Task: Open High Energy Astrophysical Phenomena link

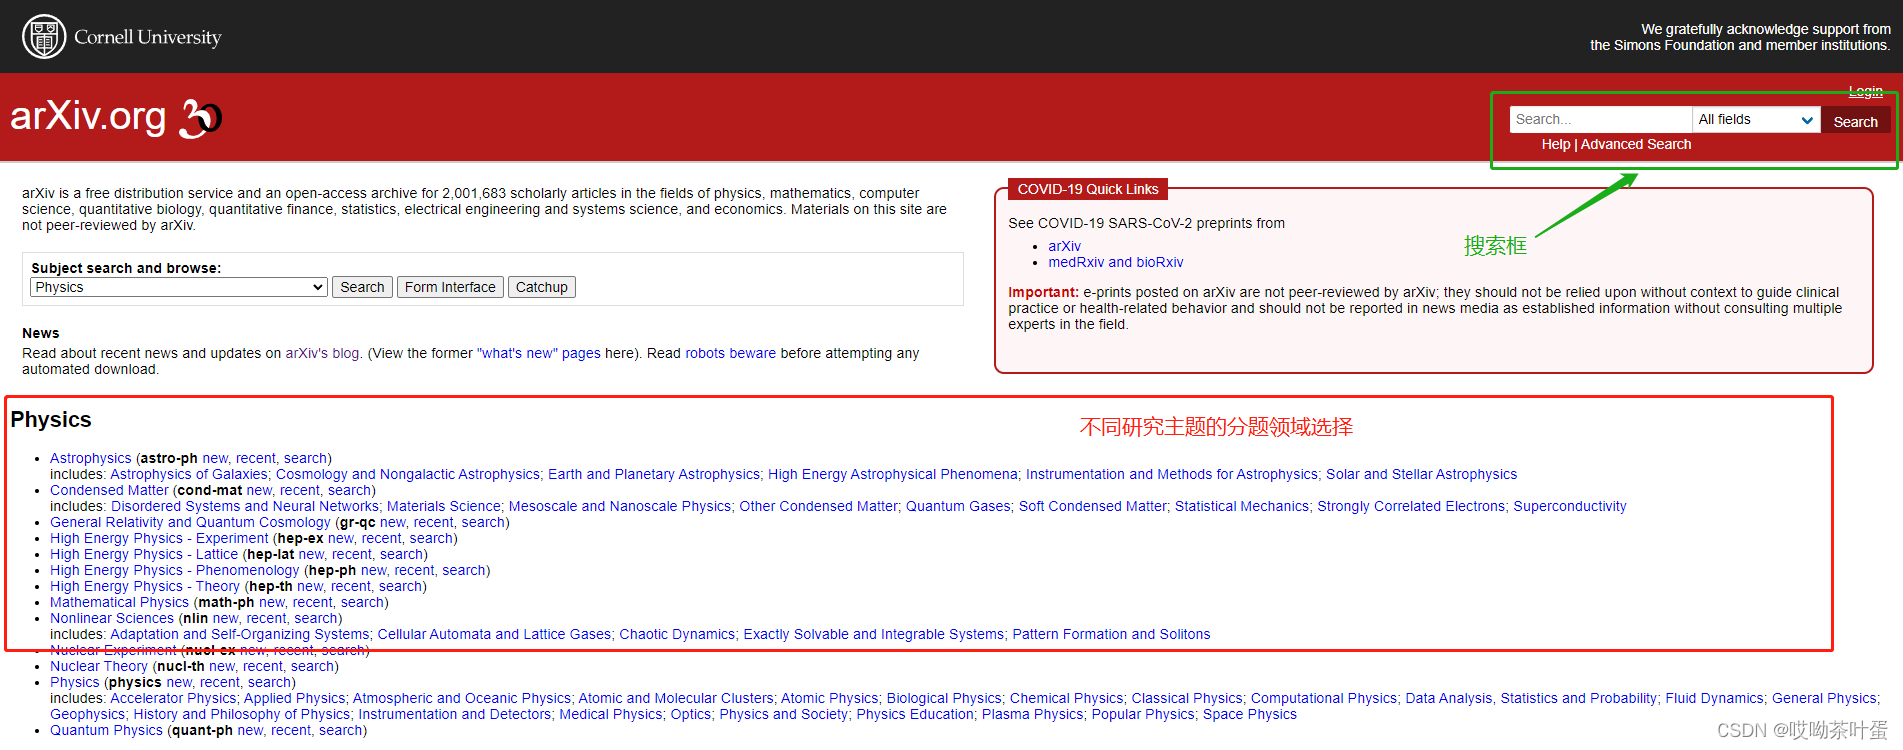Action: pyautogui.click(x=893, y=474)
